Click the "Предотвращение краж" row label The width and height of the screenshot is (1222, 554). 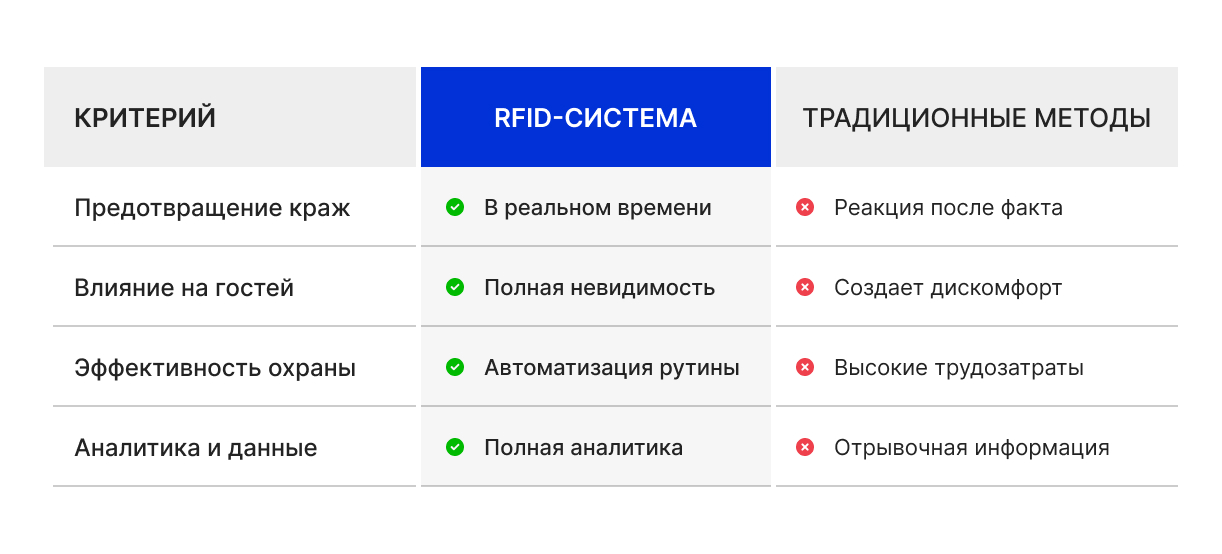[212, 208]
